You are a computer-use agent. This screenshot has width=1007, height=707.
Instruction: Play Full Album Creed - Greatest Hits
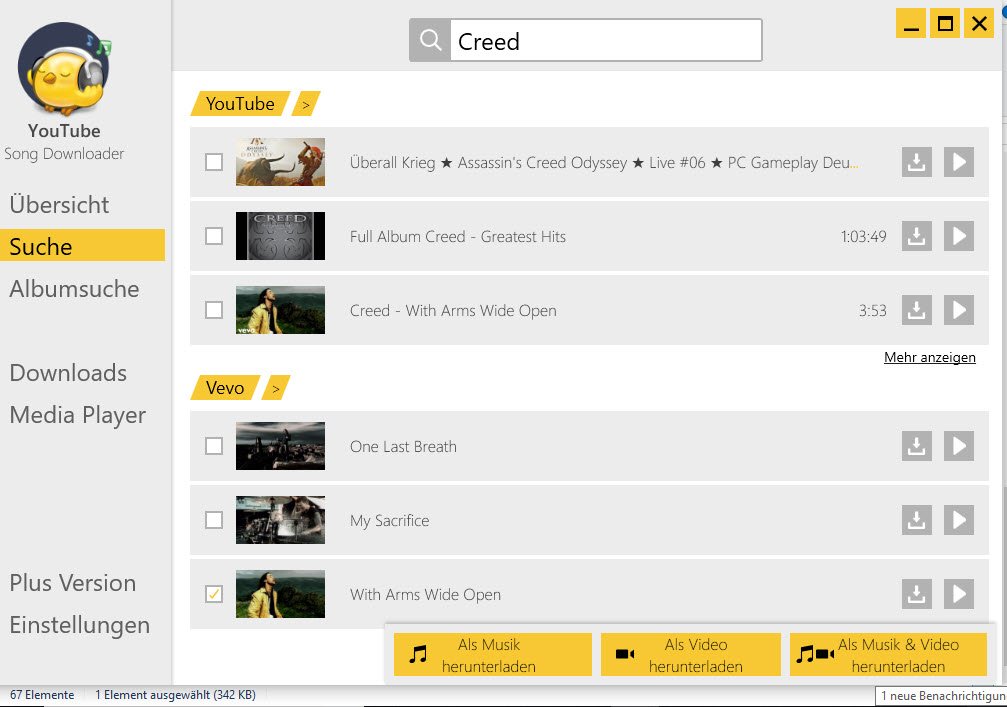point(959,236)
